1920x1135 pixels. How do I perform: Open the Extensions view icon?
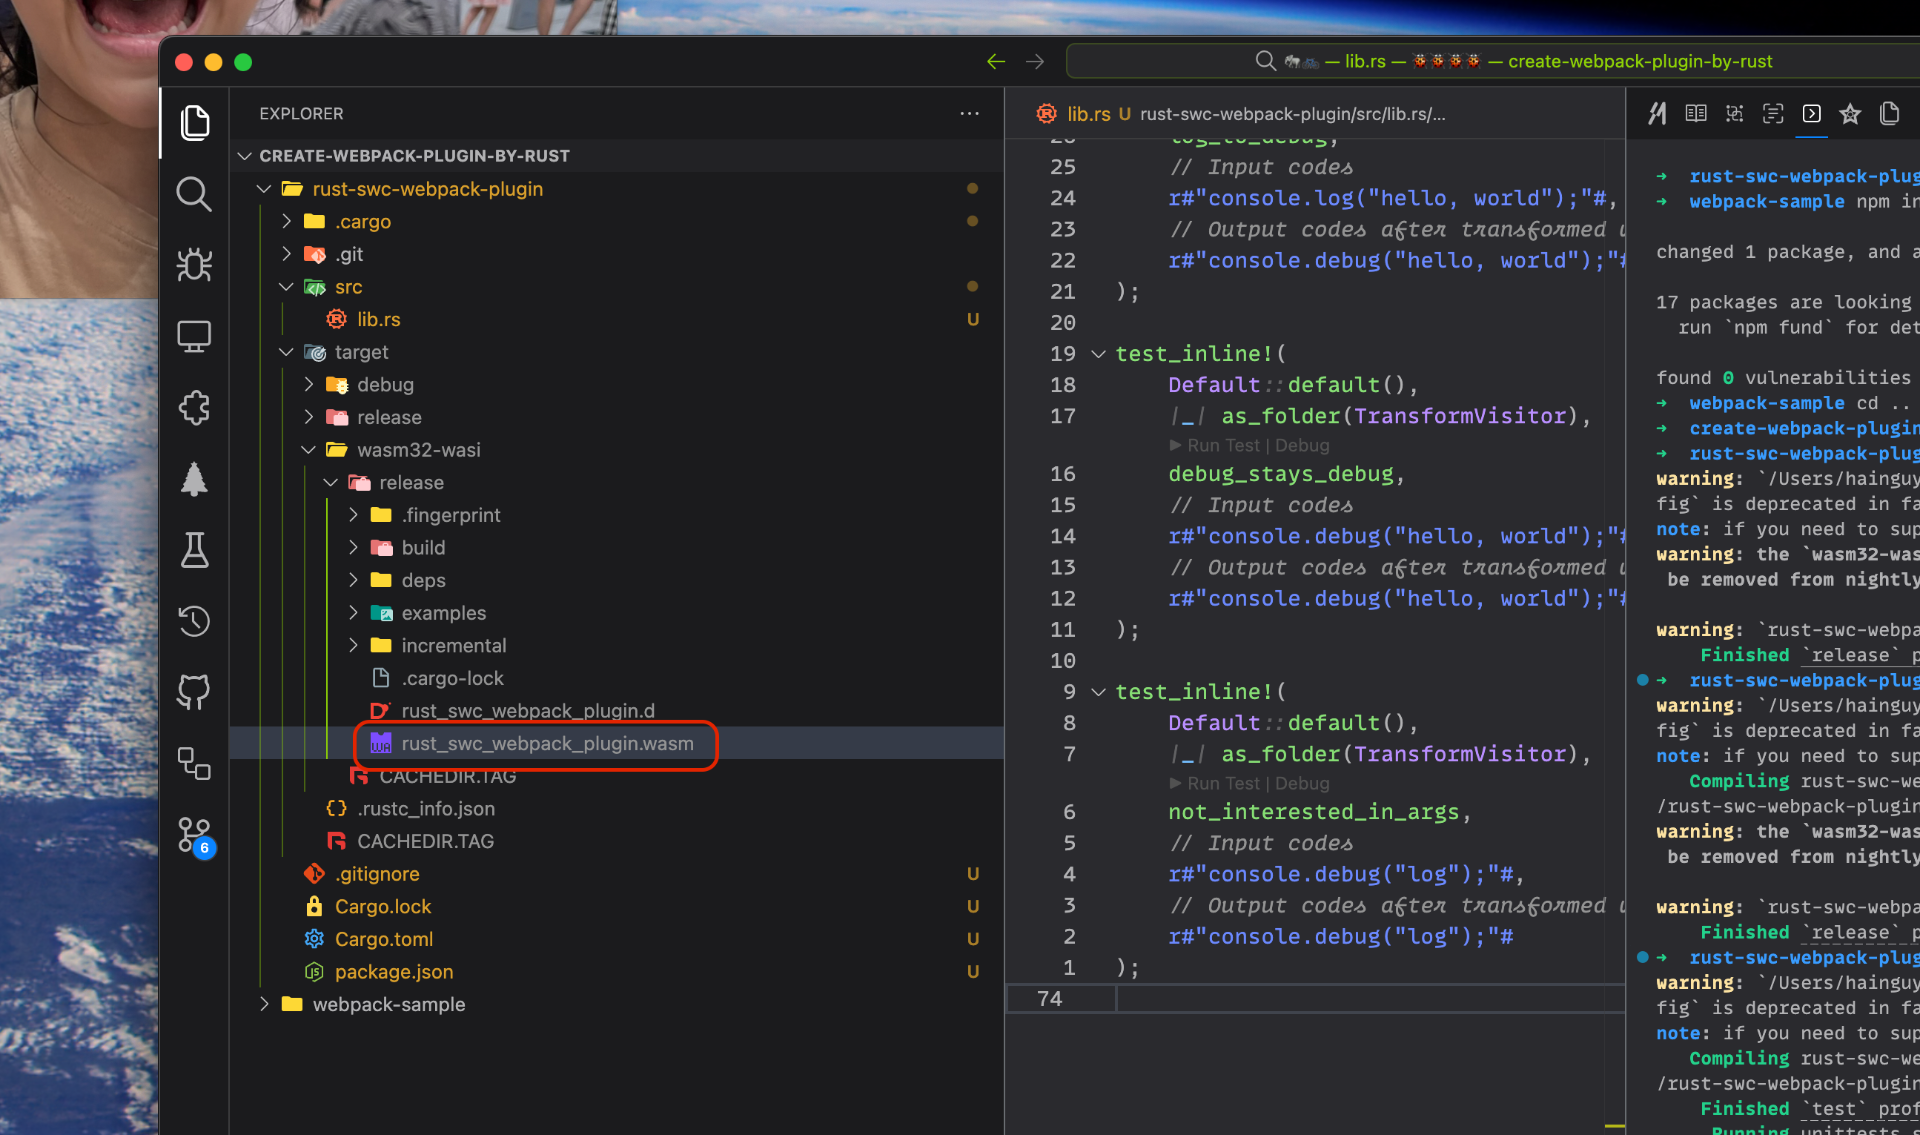[194, 407]
